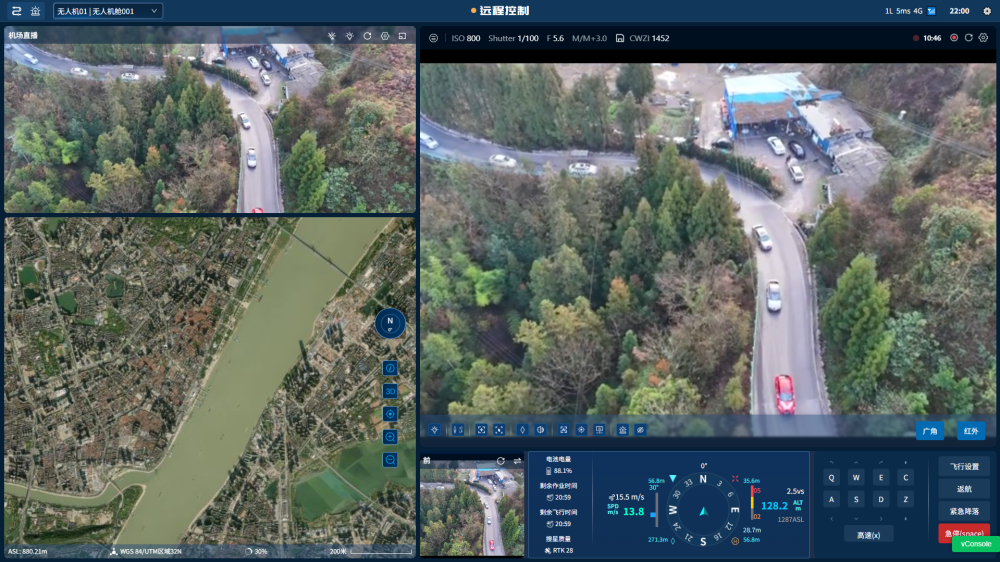The width and height of the screenshot is (1000, 562).
Task: Click the logo icon in top-left corner
Action: (x=17, y=11)
